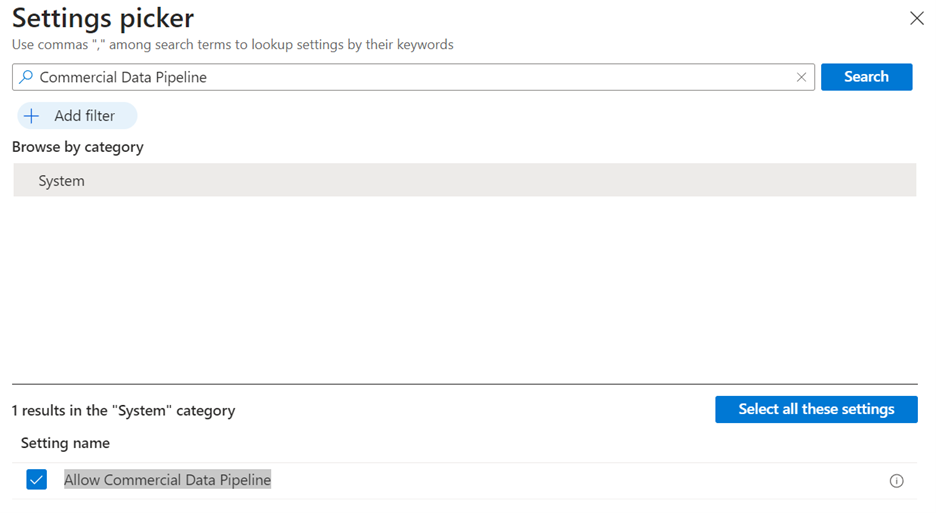Select the System category row

464,181
